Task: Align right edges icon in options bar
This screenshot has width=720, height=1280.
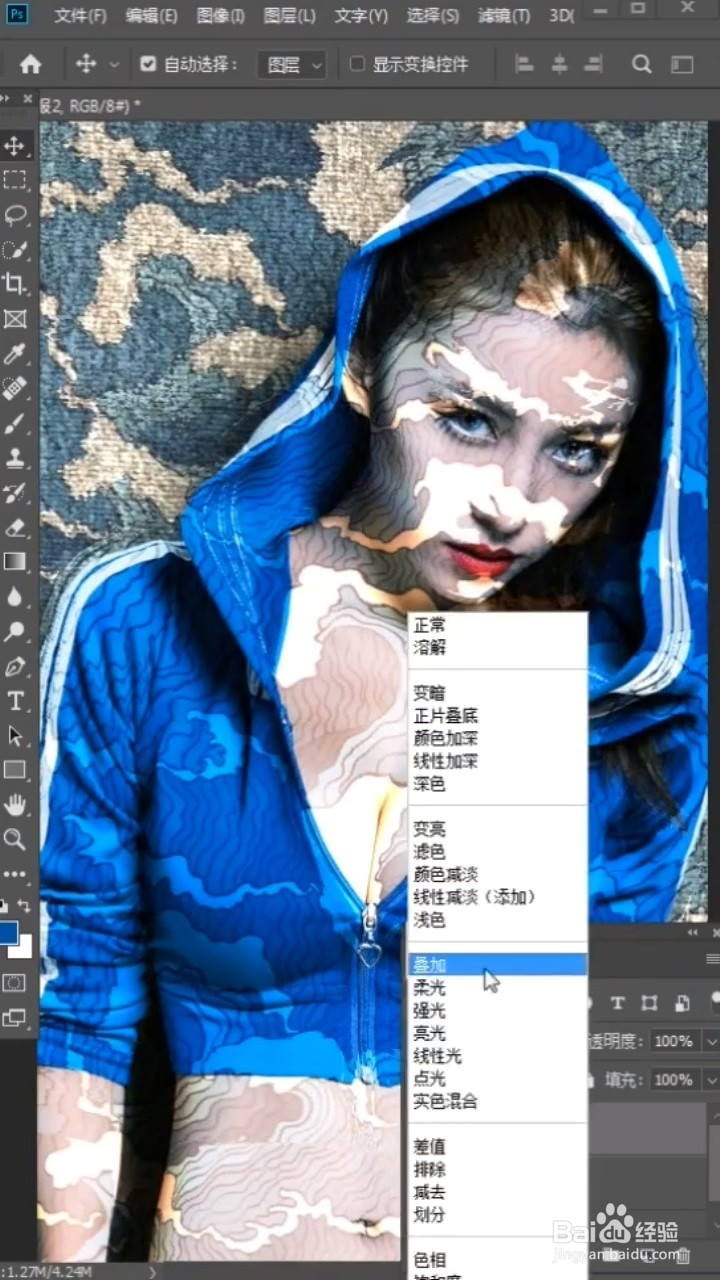Action: click(x=594, y=64)
